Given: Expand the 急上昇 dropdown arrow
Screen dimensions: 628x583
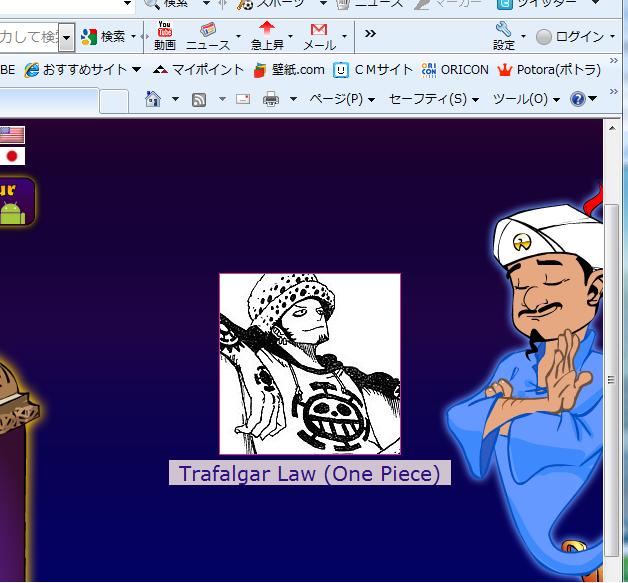Looking at the screenshot, I should 290,36.
